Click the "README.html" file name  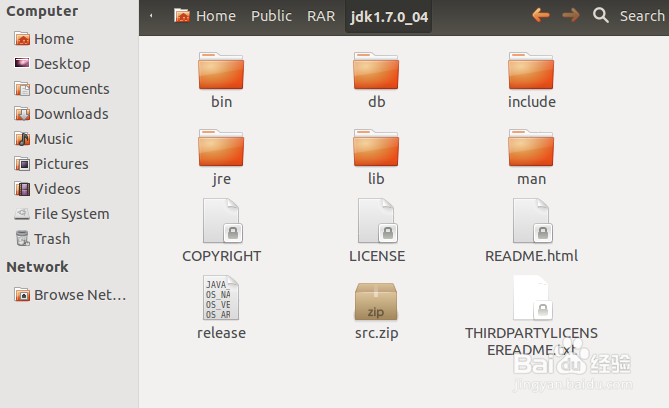pos(532,256)
